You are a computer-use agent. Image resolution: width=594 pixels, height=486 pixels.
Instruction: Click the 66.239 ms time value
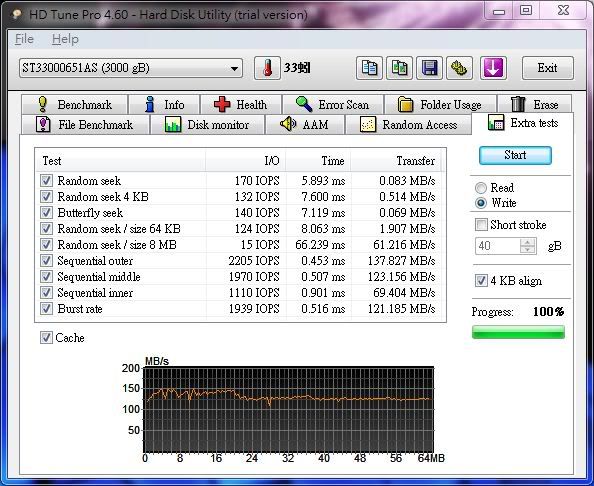tap(320, 245)
